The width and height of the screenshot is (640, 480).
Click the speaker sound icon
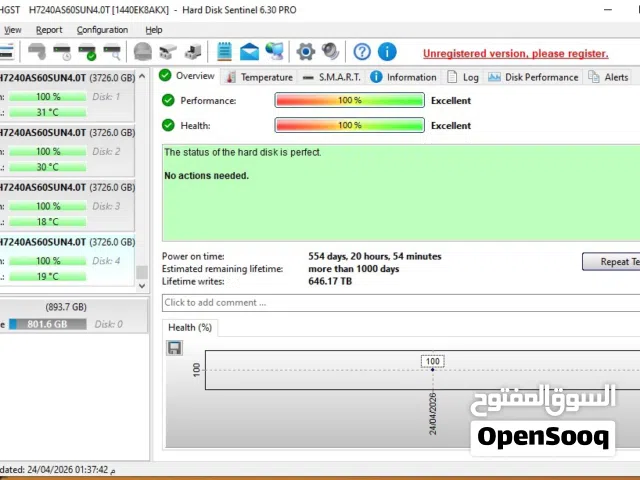331,52
